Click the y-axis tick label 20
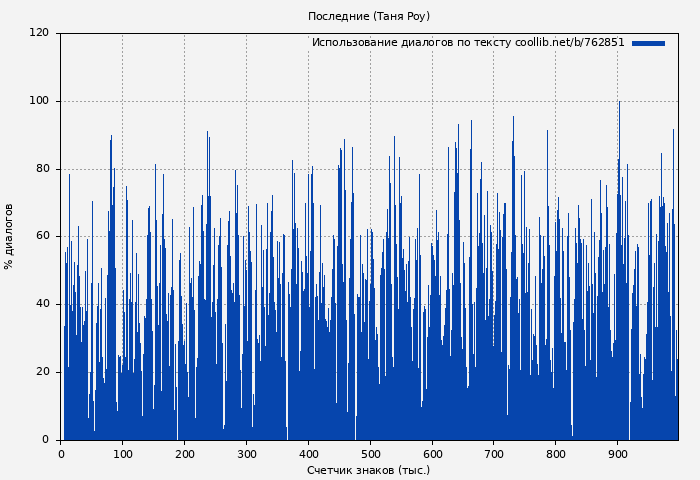This screenshot has width=700, height=480. (x=42, y=372)
